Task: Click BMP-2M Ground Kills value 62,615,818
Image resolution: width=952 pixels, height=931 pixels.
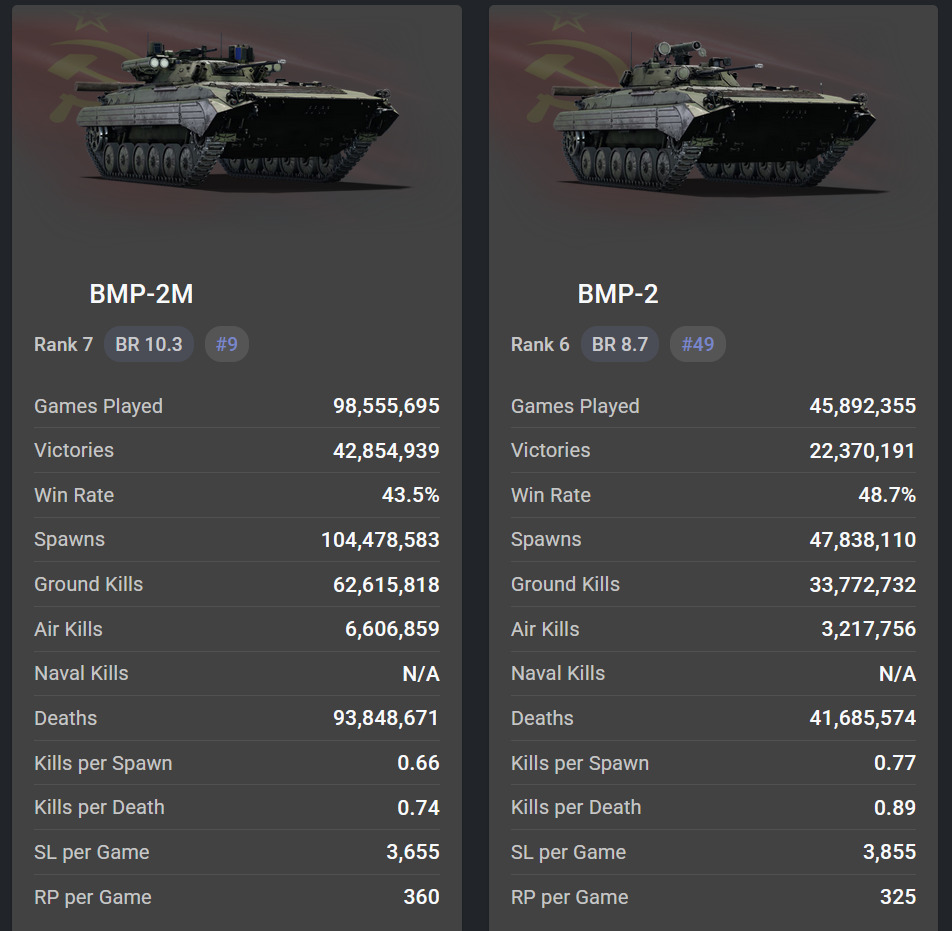Action: pyautogui.click(x=386, y=584)
